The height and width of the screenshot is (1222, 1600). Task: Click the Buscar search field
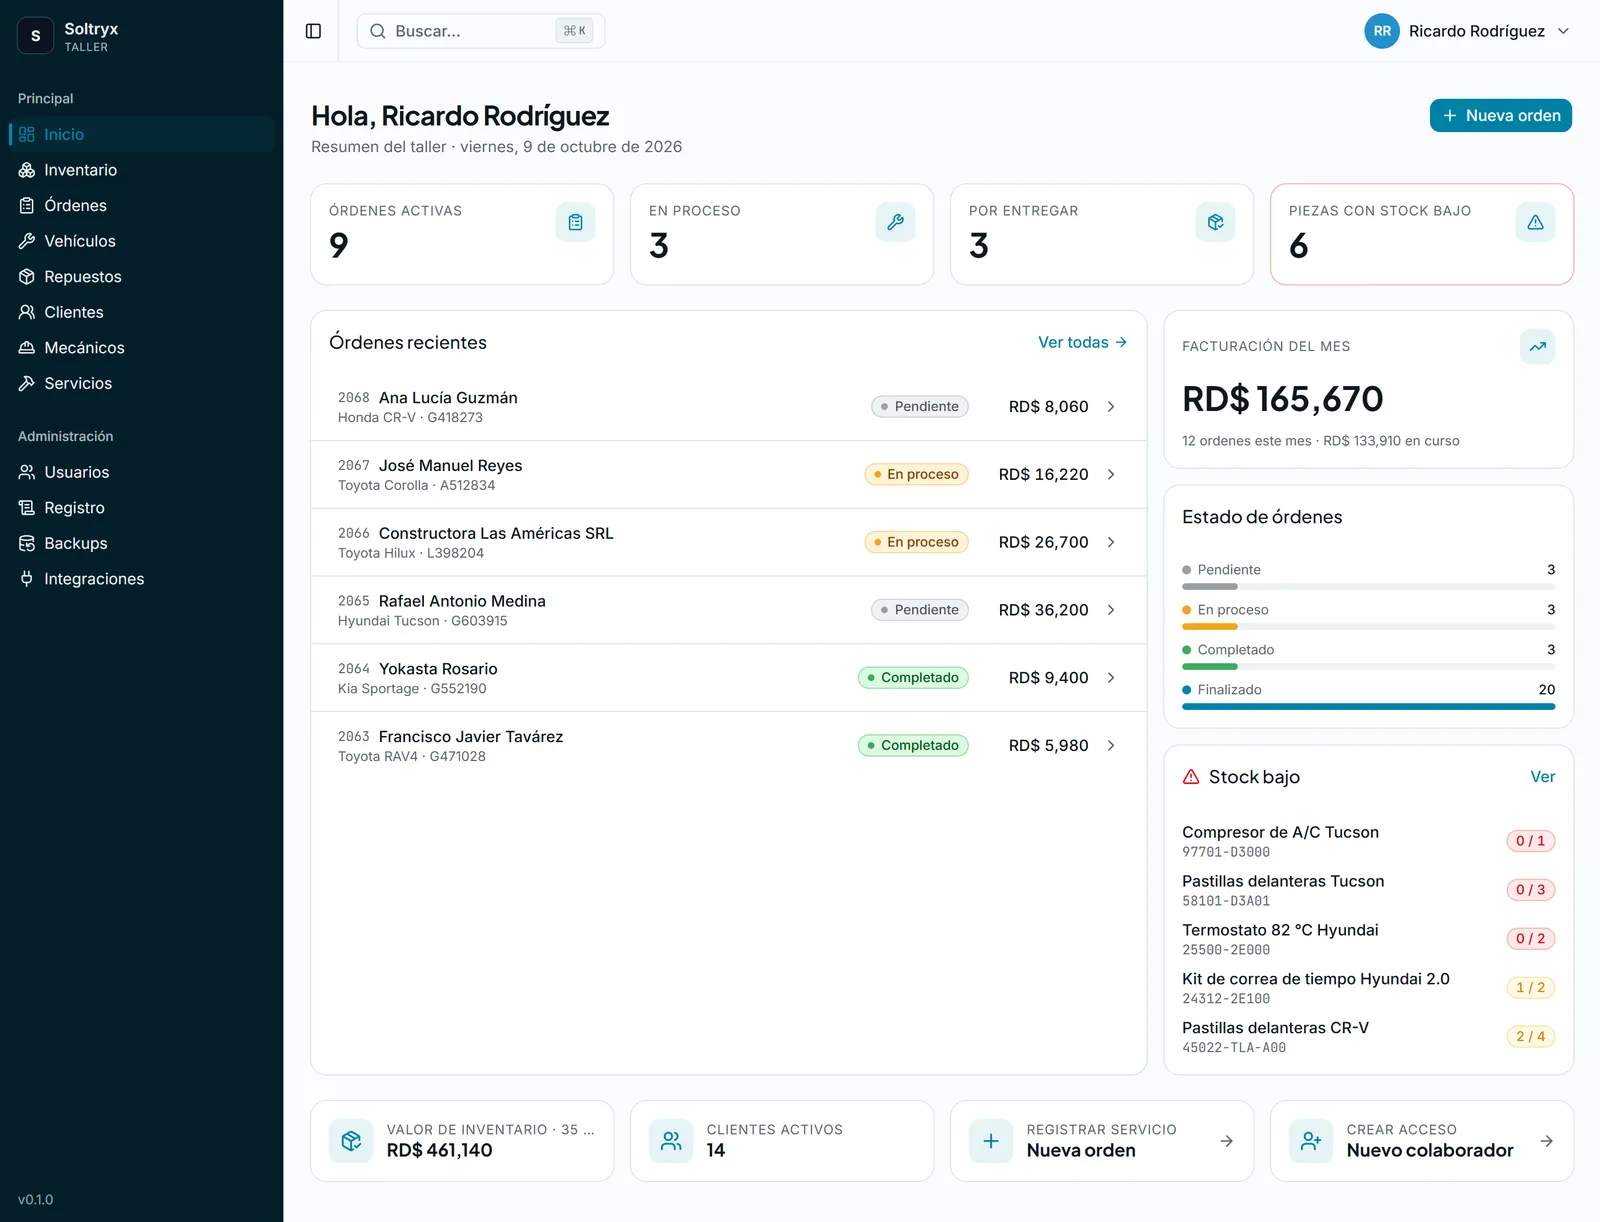[x=480, y=31]
